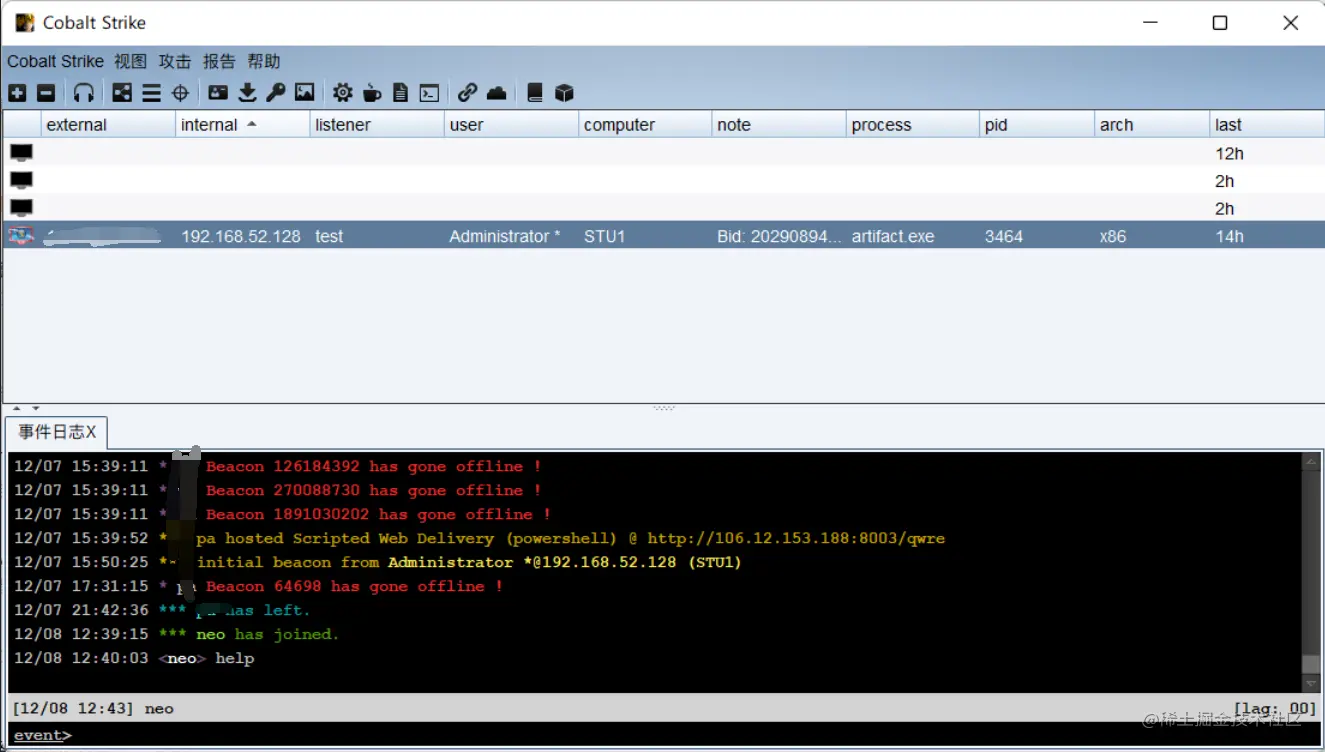Expand the top pane with the small down arrow

[x=36, y=408]
